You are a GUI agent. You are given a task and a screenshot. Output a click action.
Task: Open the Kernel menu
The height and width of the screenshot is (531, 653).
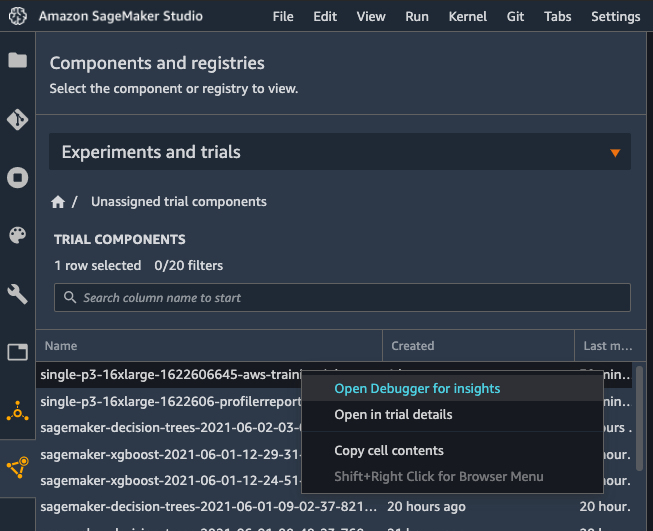(468, 17)
